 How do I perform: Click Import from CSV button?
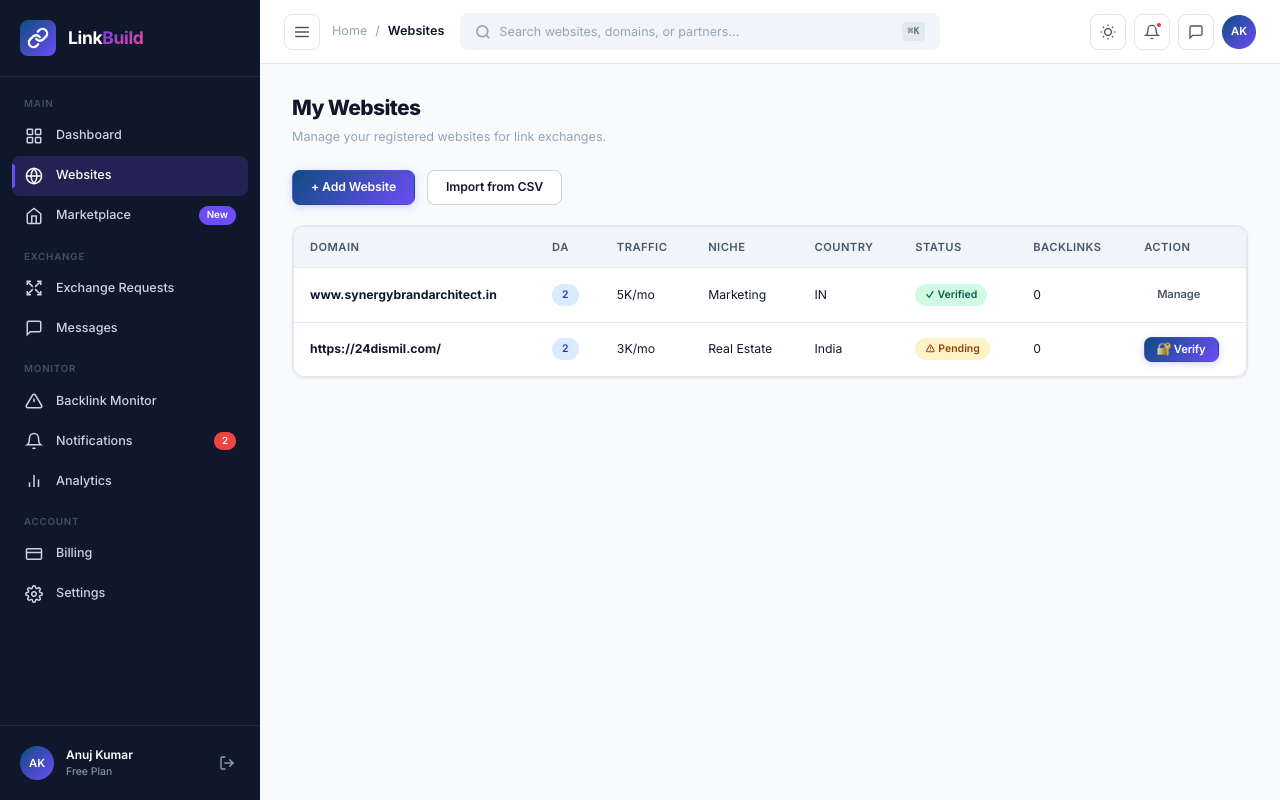[x=494, y=187]
